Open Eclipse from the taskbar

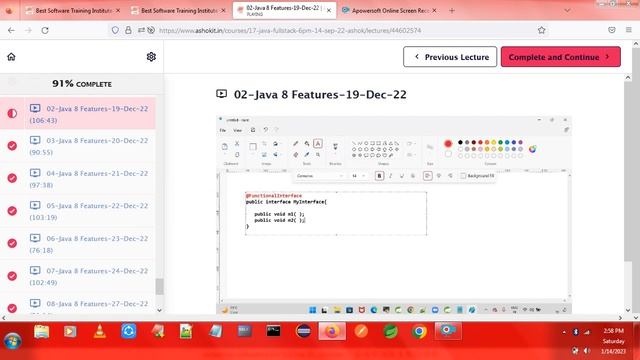[x=303, y=331]
